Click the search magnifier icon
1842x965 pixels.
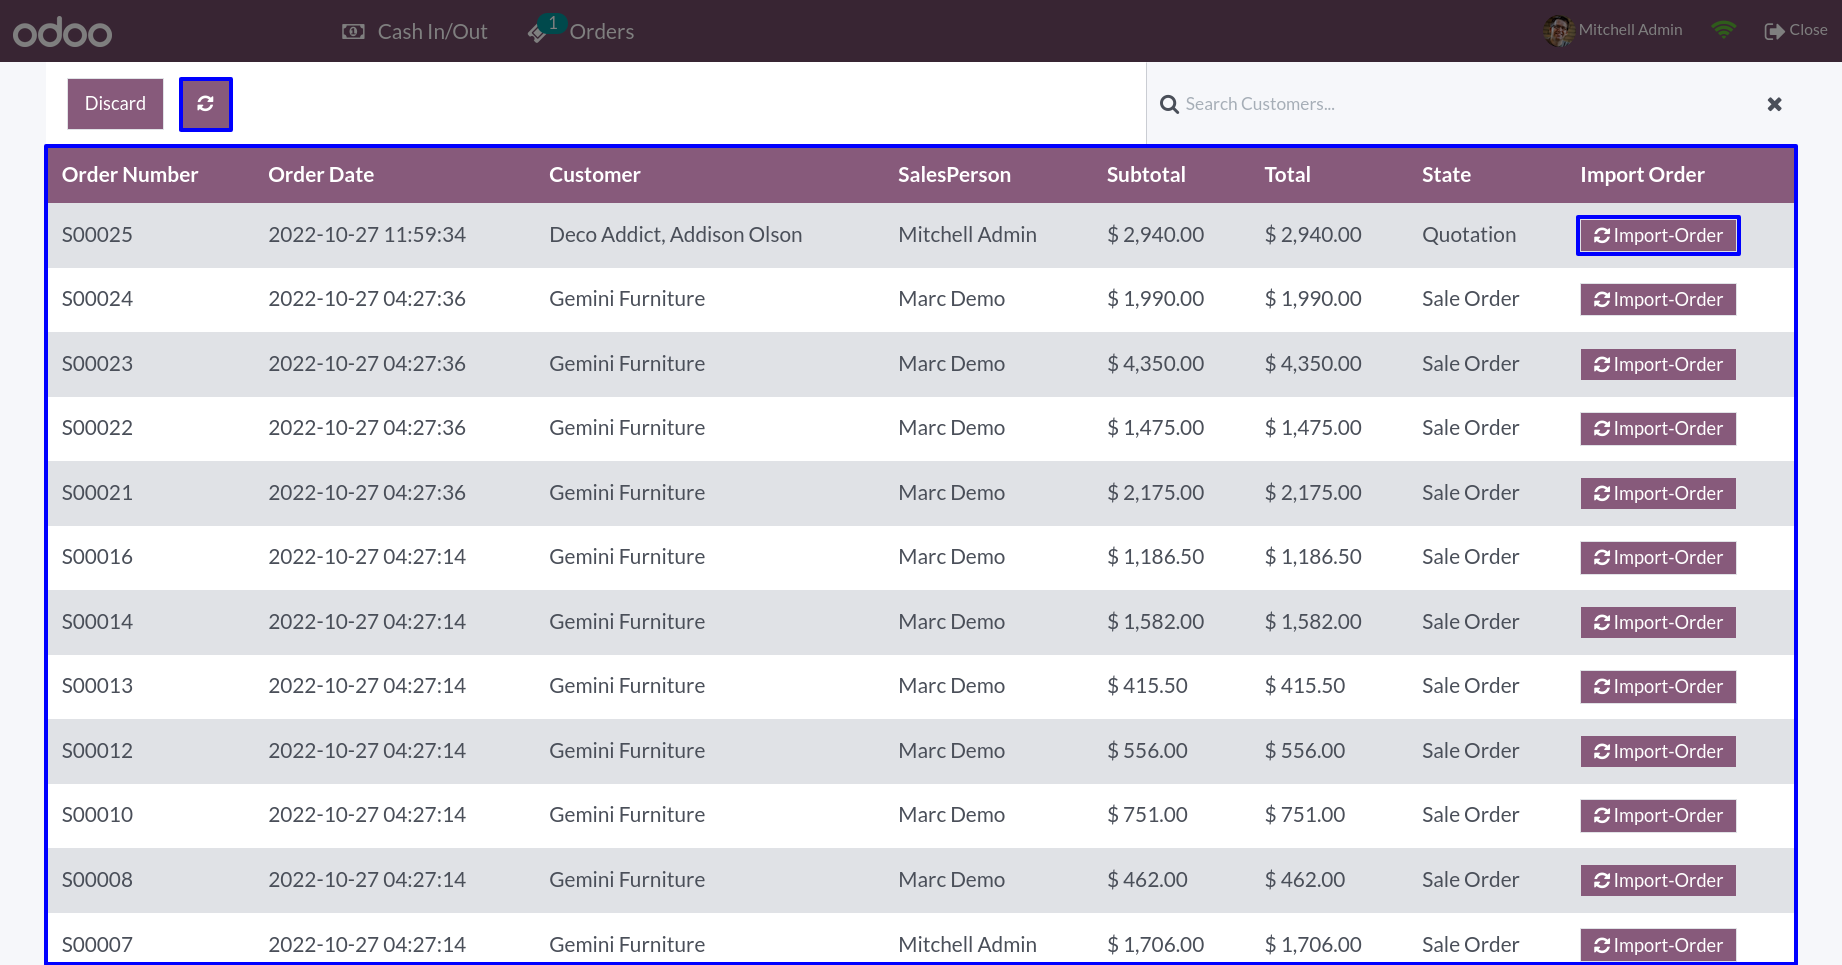click(1169, 104)
